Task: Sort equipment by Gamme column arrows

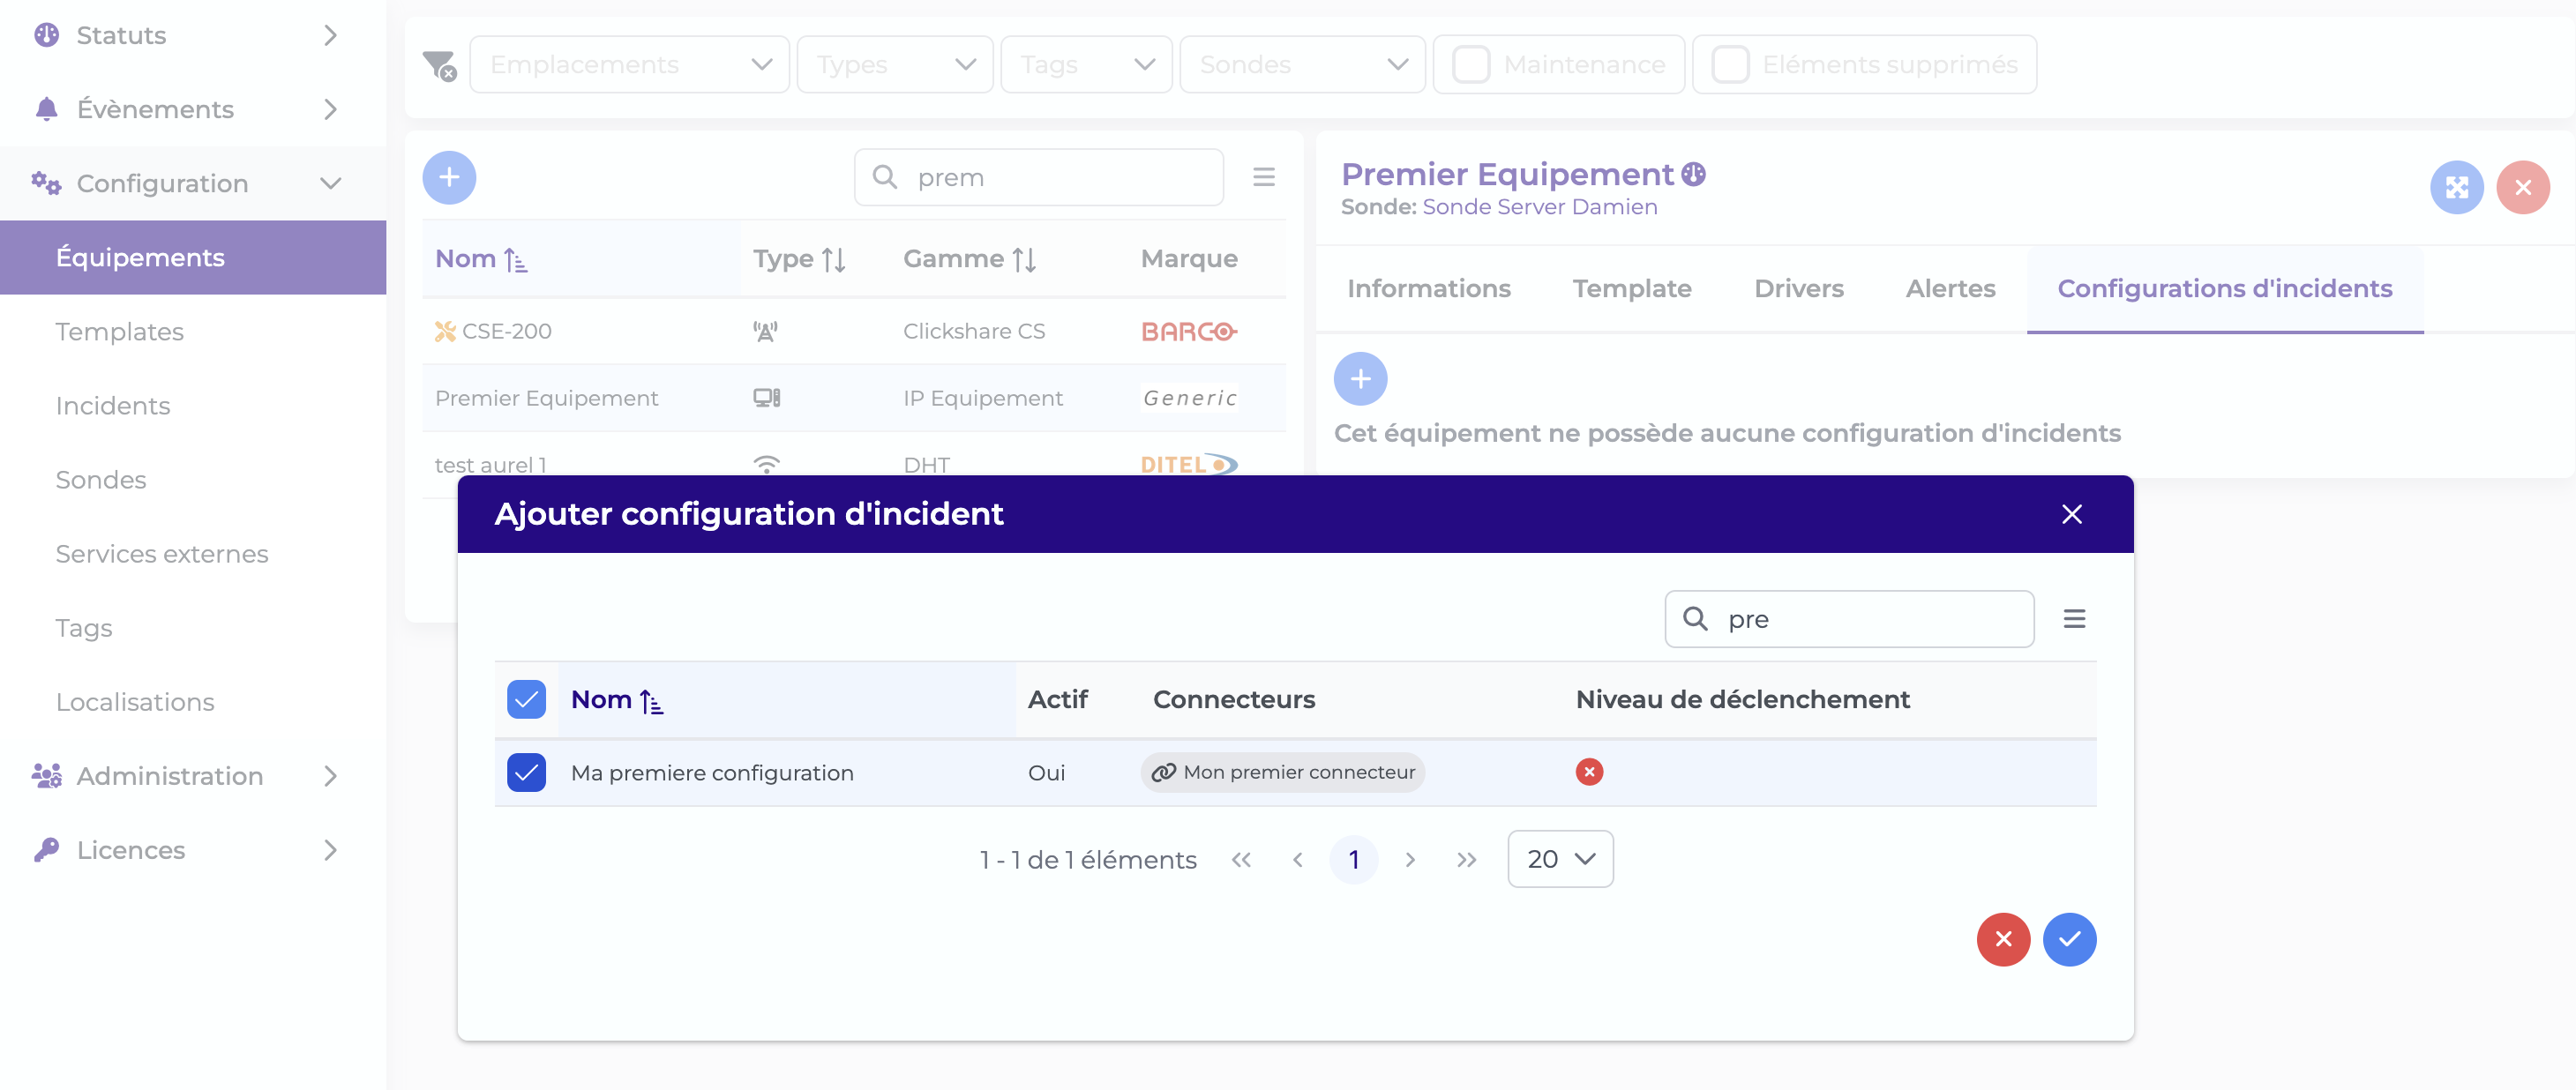Action: click(x=1024, y=260)
